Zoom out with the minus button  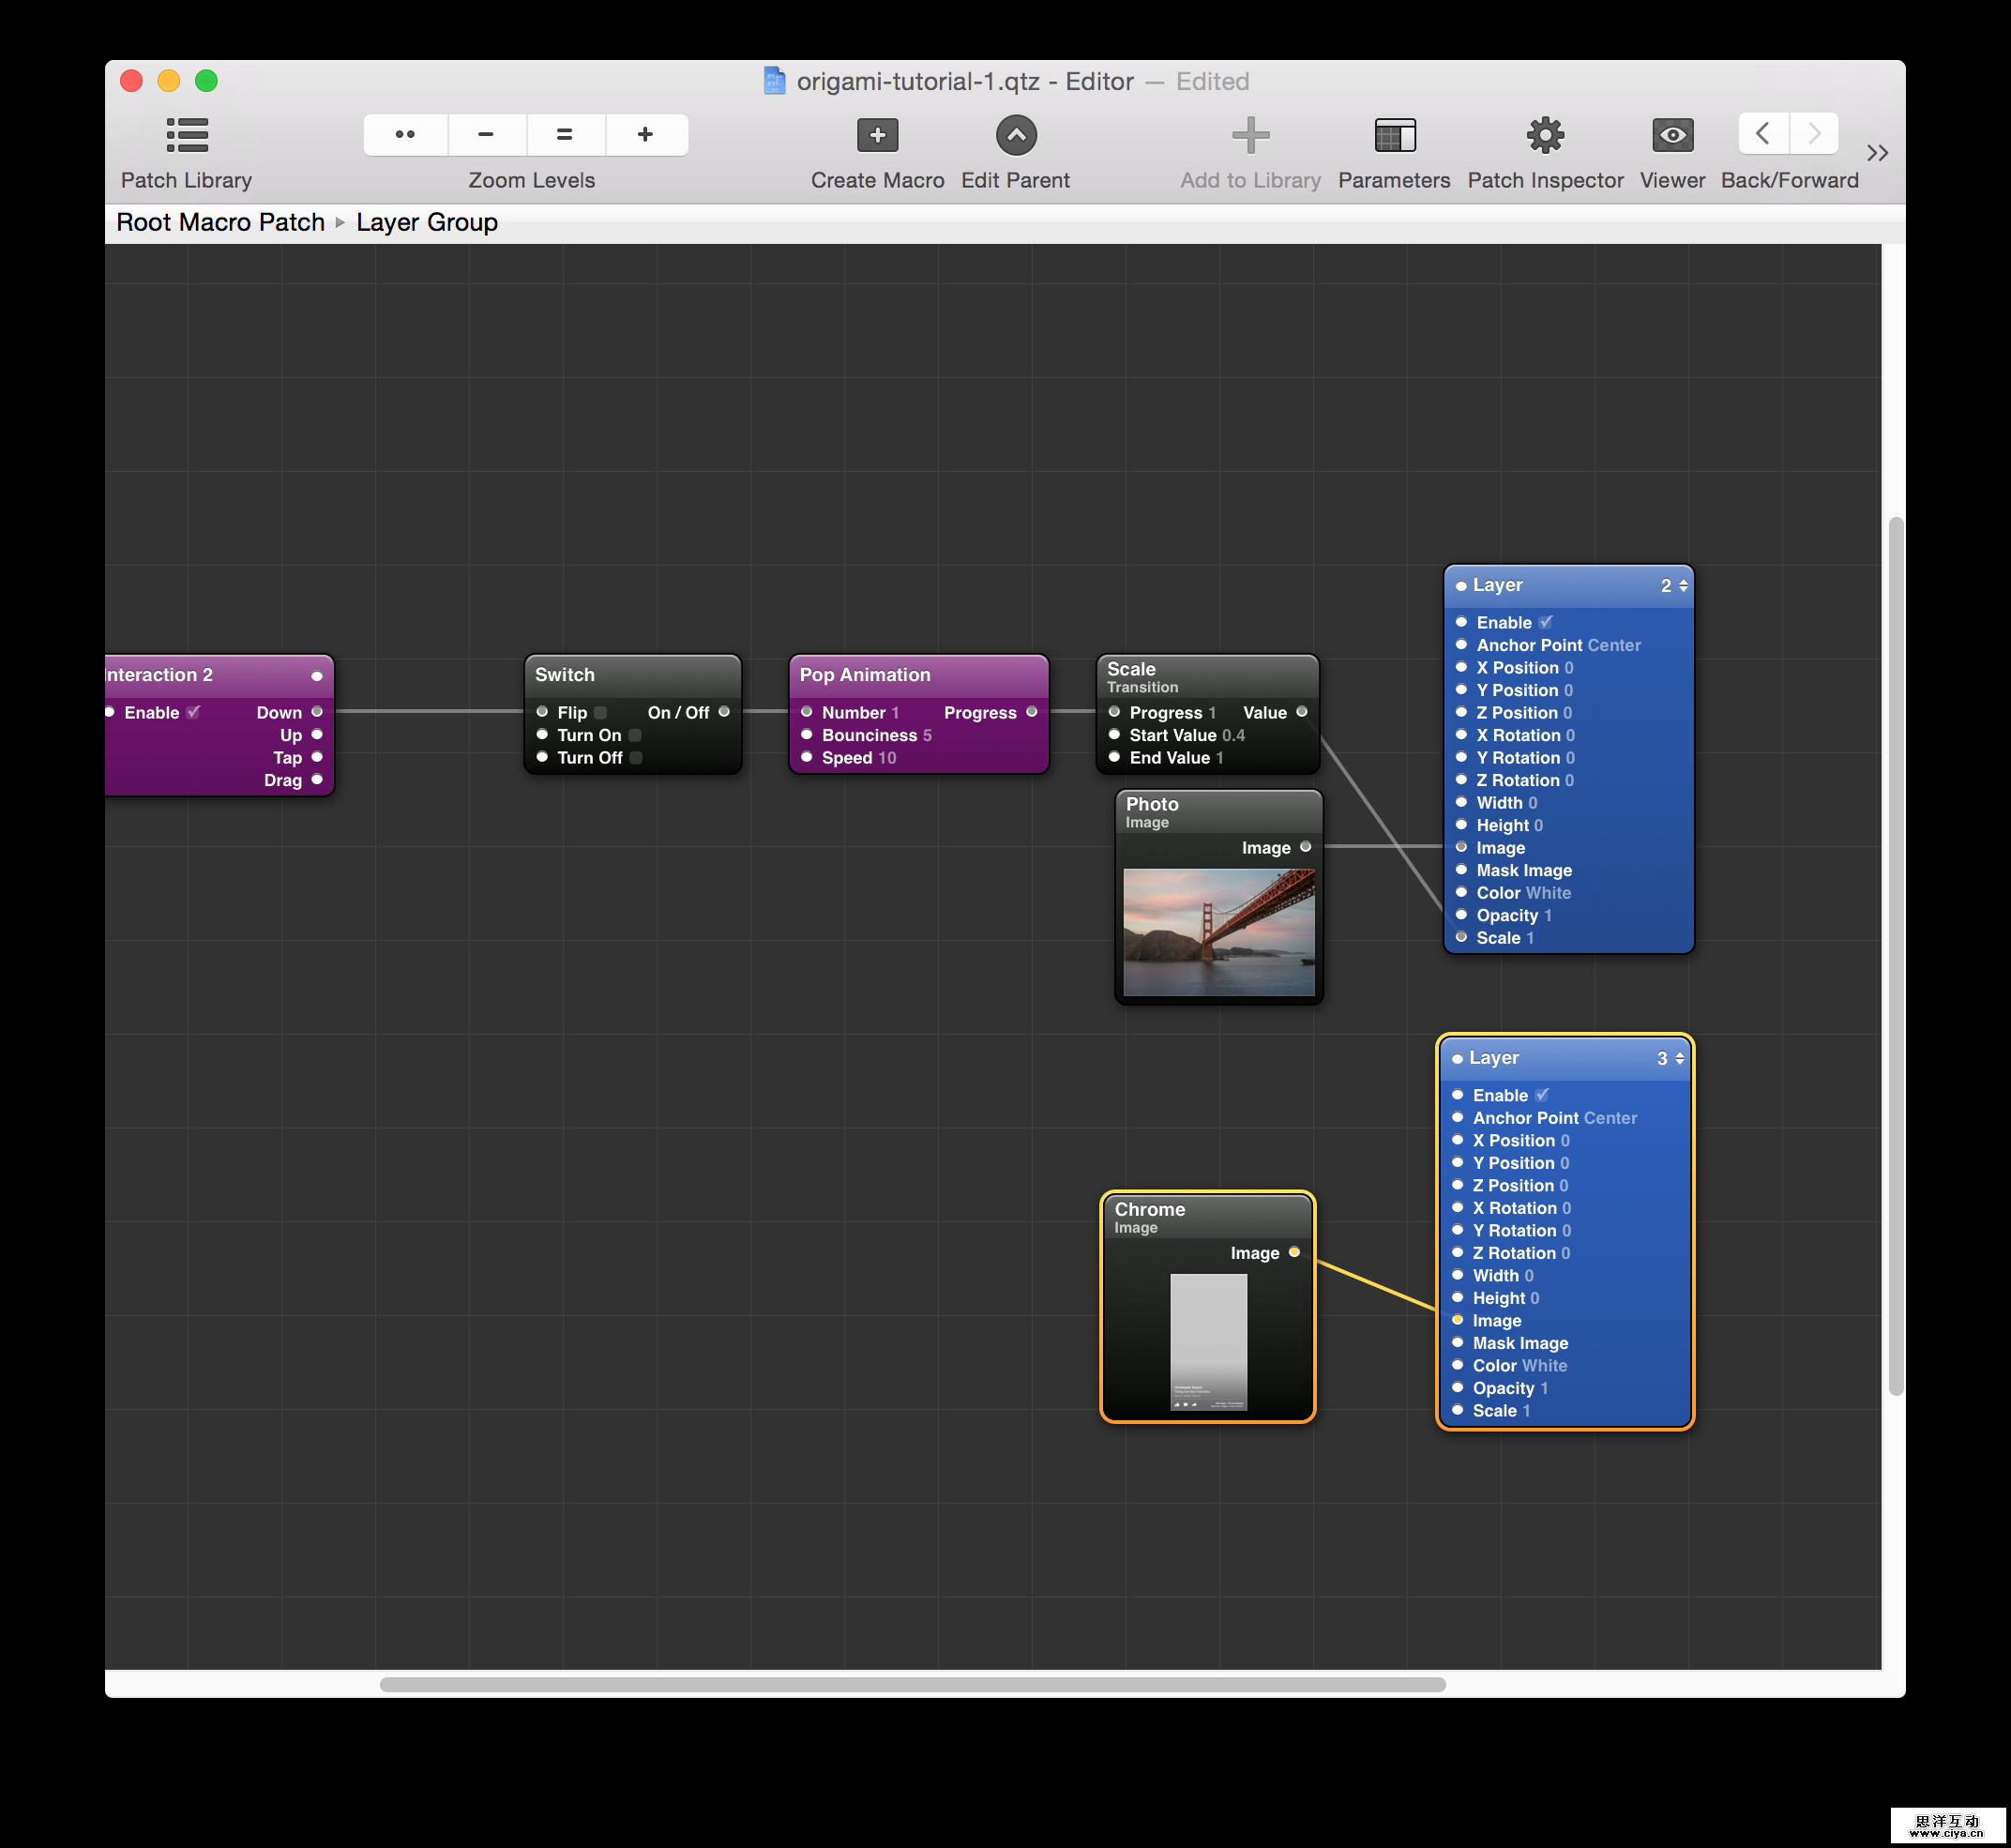(486, 134)
